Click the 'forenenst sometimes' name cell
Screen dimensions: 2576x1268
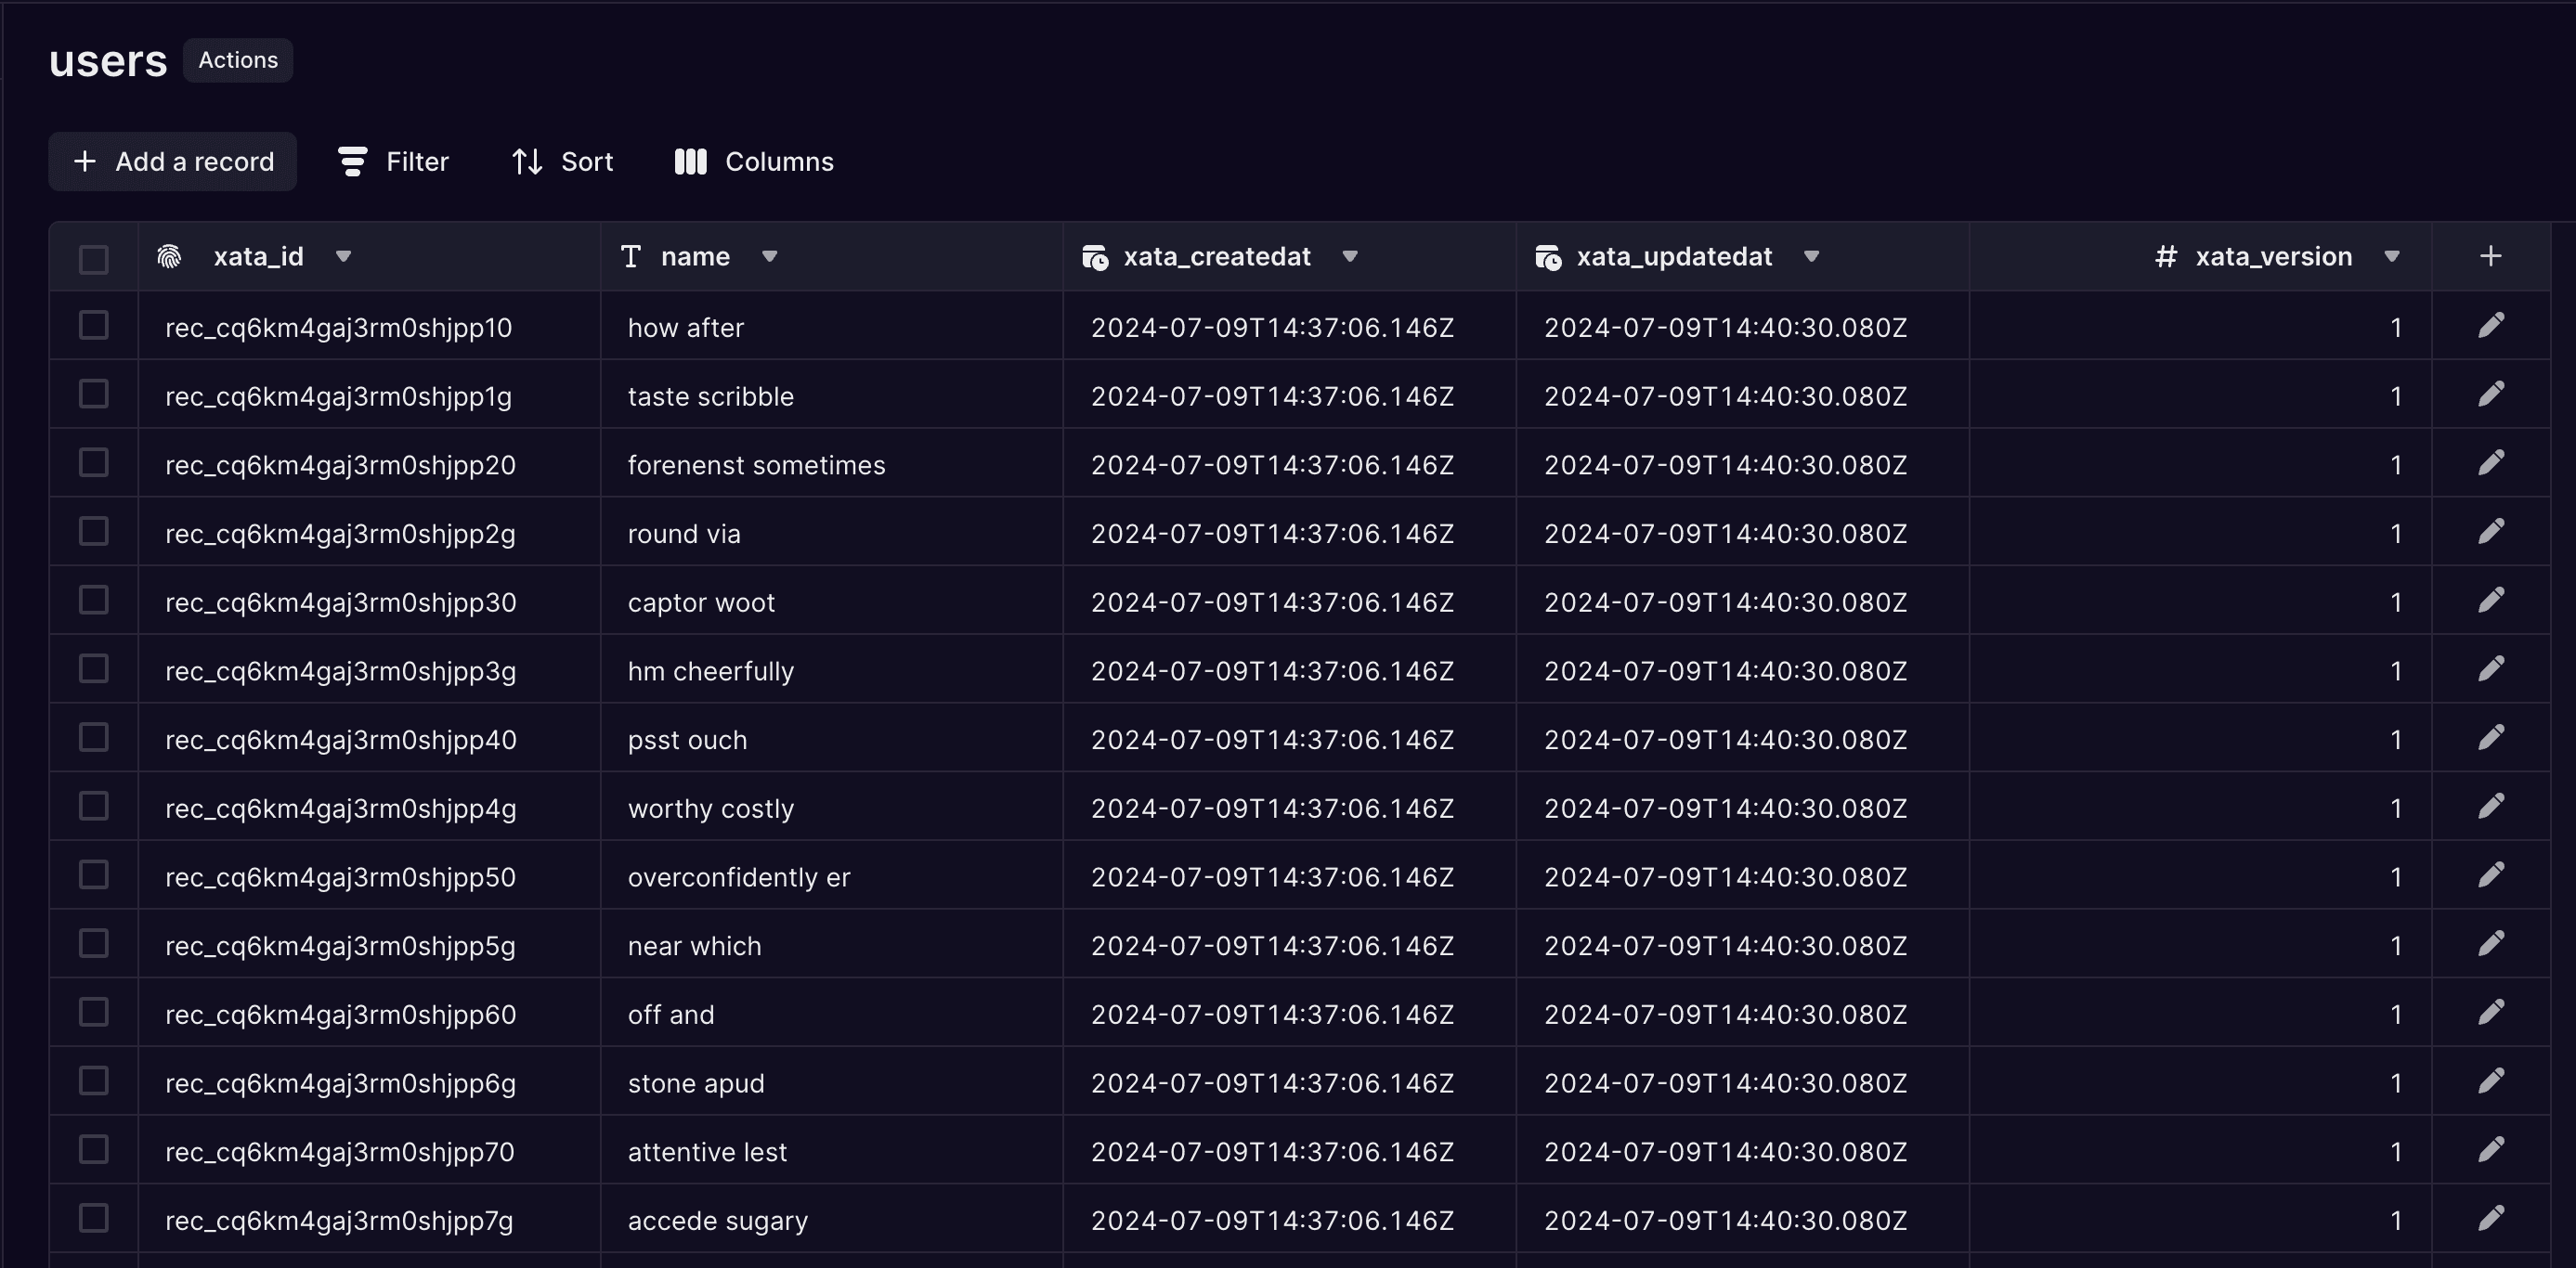(756, 465)
